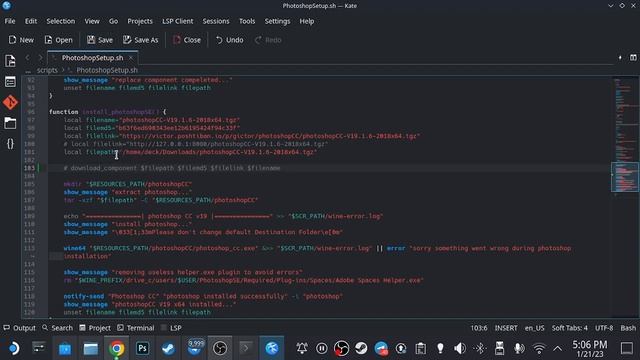Open the application launcher on the taskbar
This screenshot has height=360, width=640.
[13, 348]
